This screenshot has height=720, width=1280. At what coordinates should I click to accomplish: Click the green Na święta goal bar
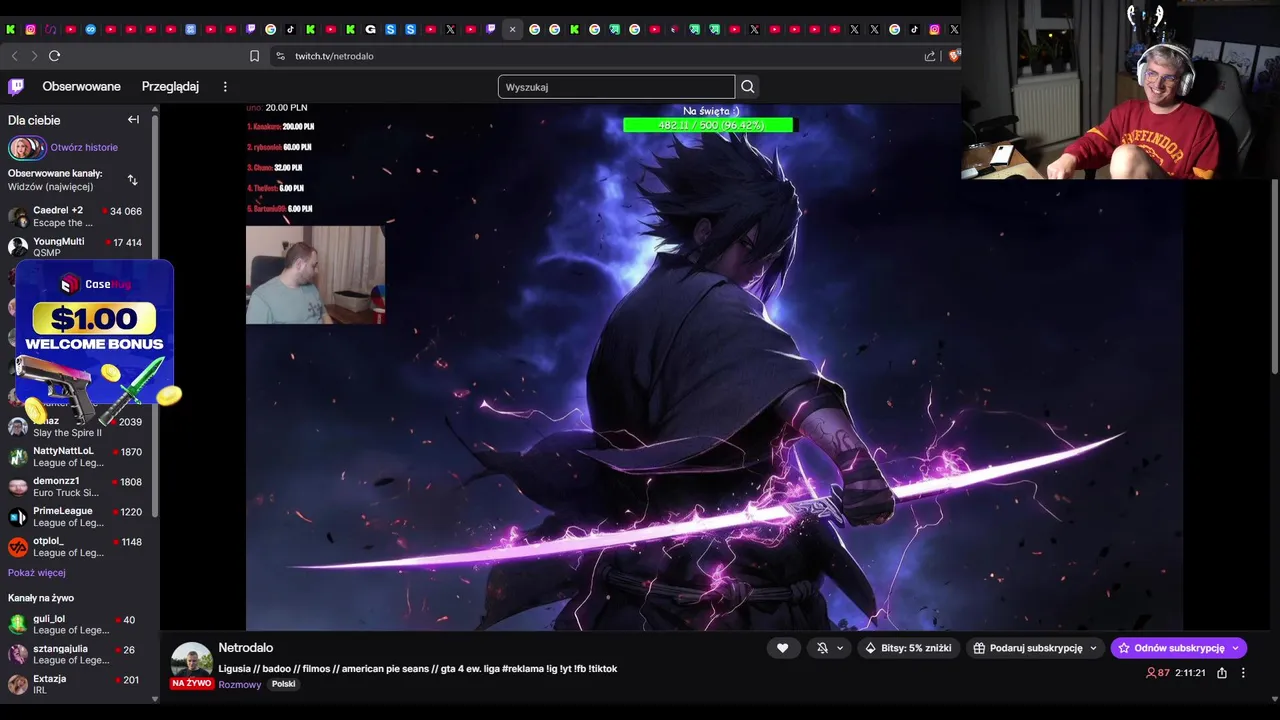pyautogui.click(x=709, y=125)
